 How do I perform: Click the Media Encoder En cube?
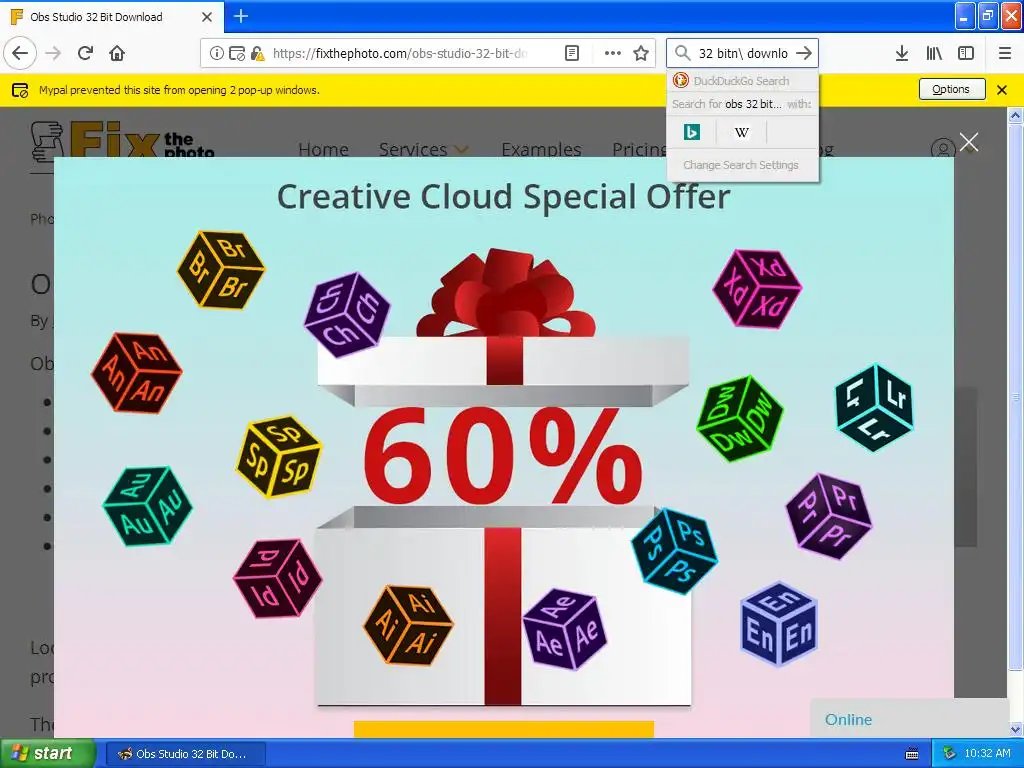779,624
